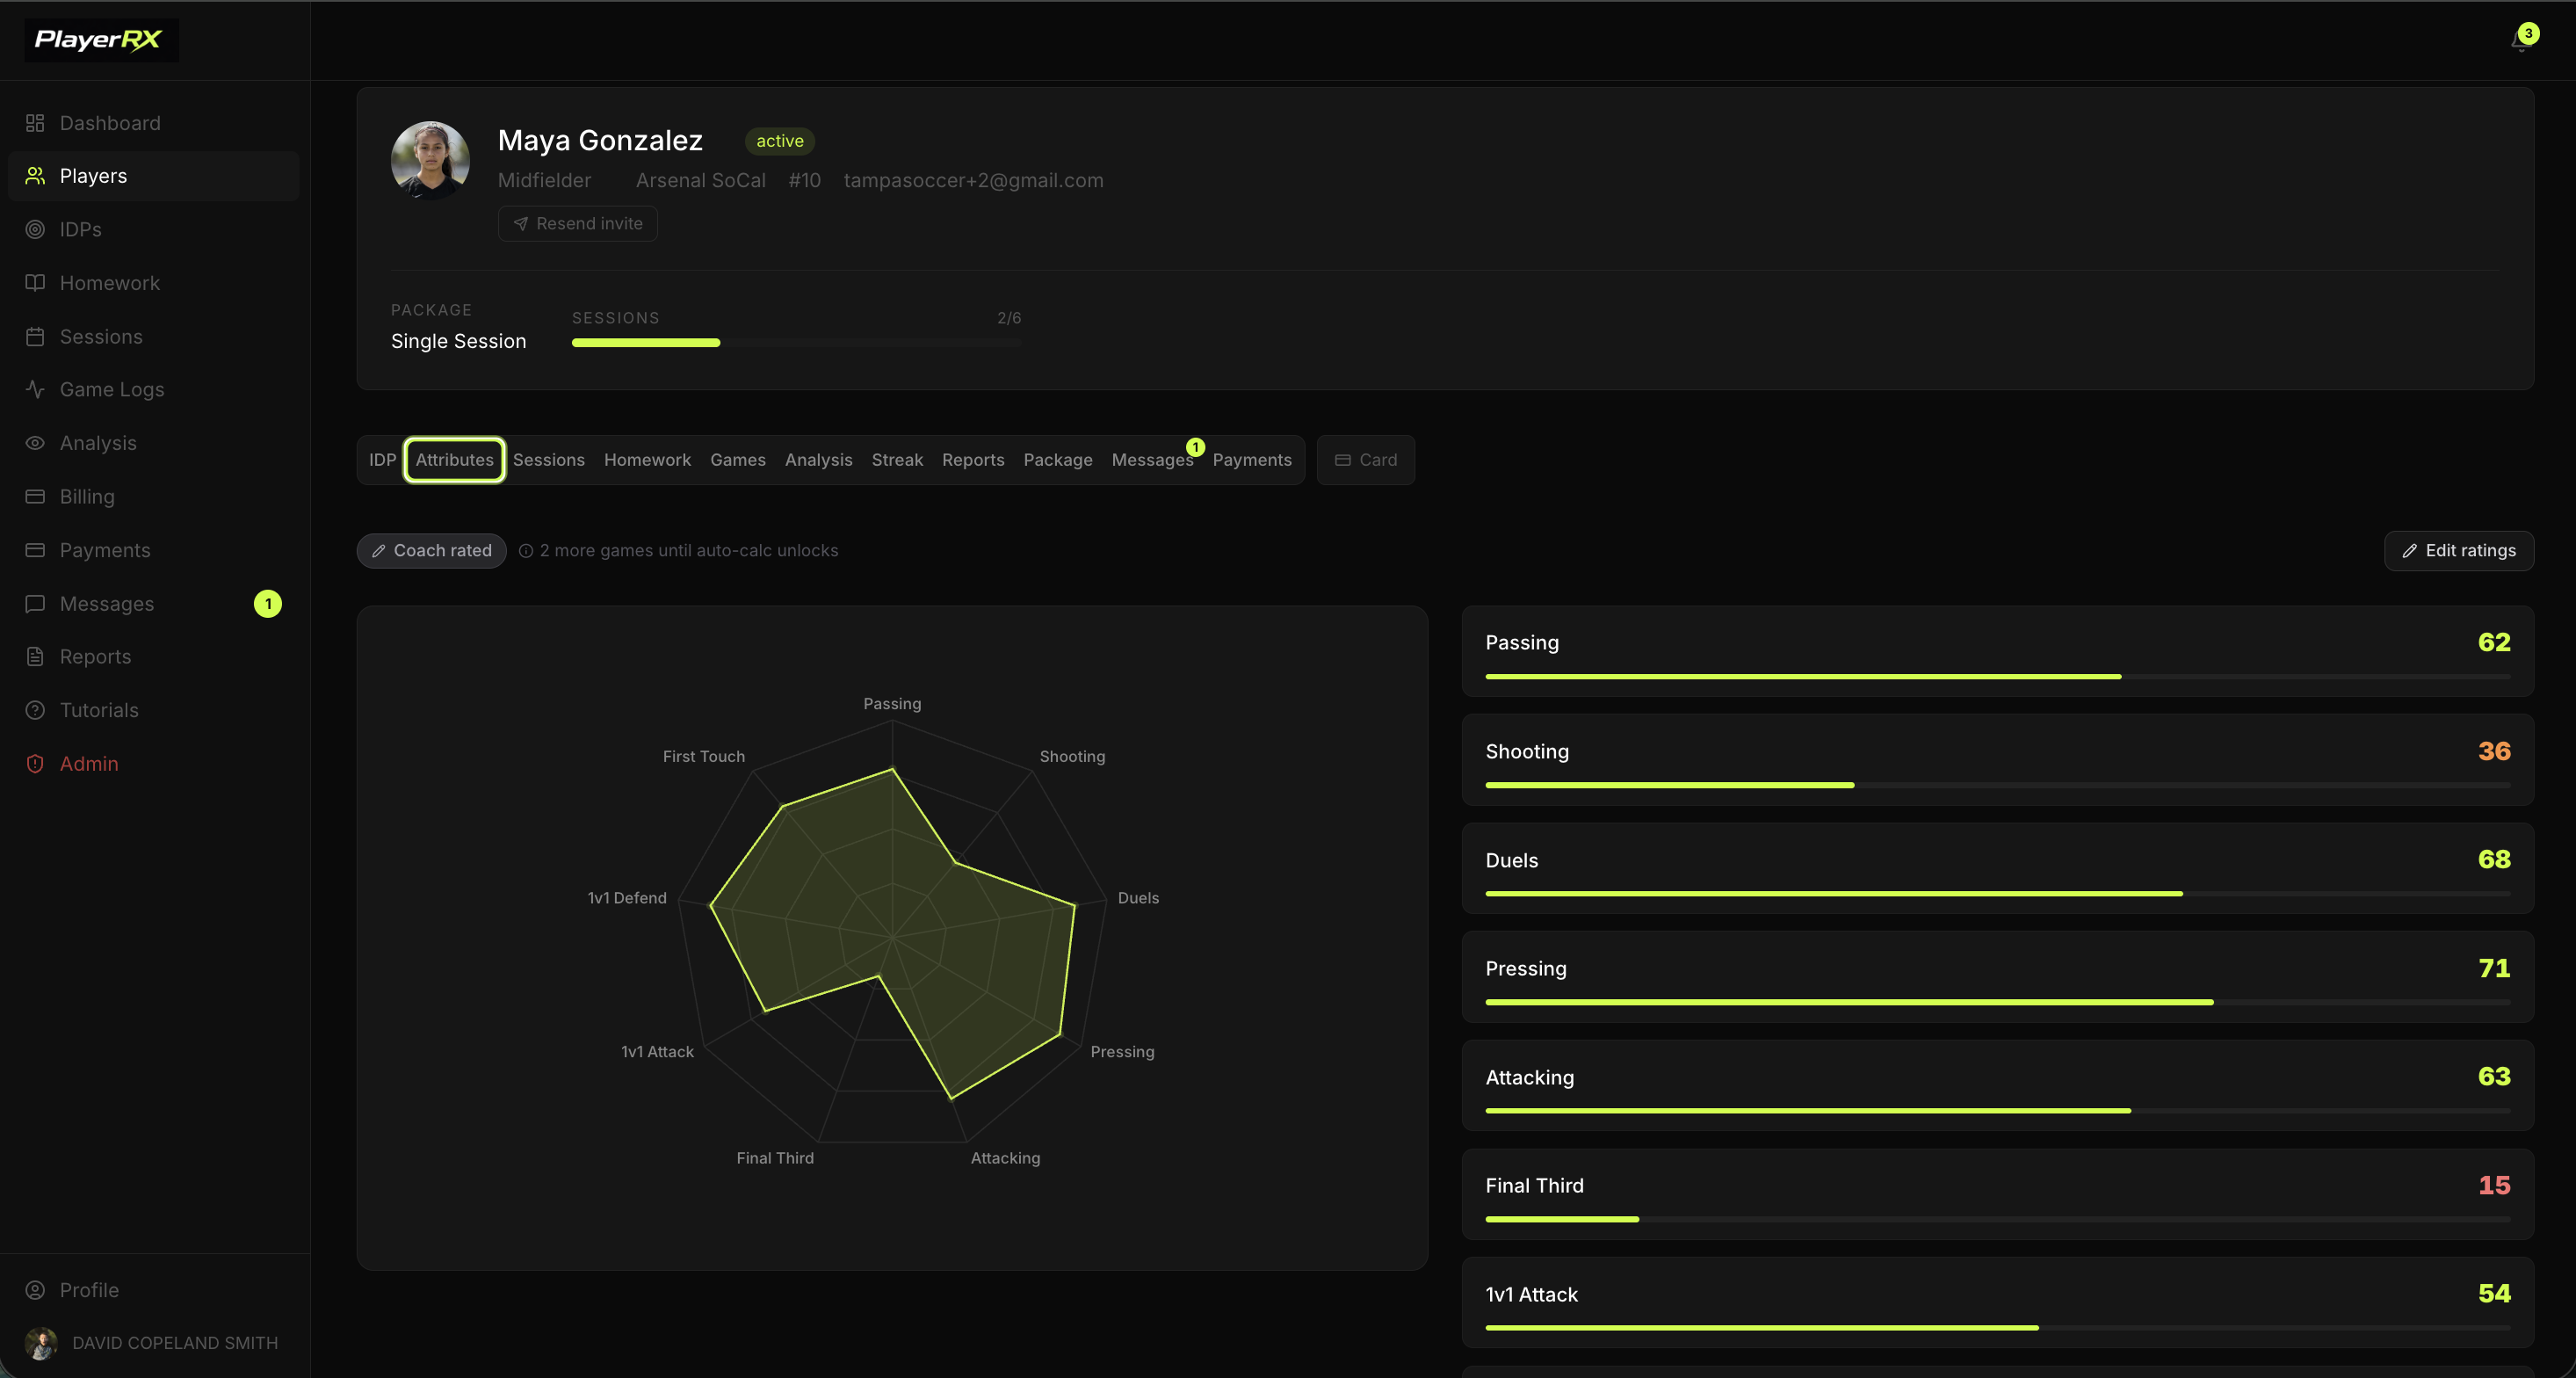This screenshot has width=2576, height=1378.
Task: Select the Attributes tab
Action: (x=455, y=460)
